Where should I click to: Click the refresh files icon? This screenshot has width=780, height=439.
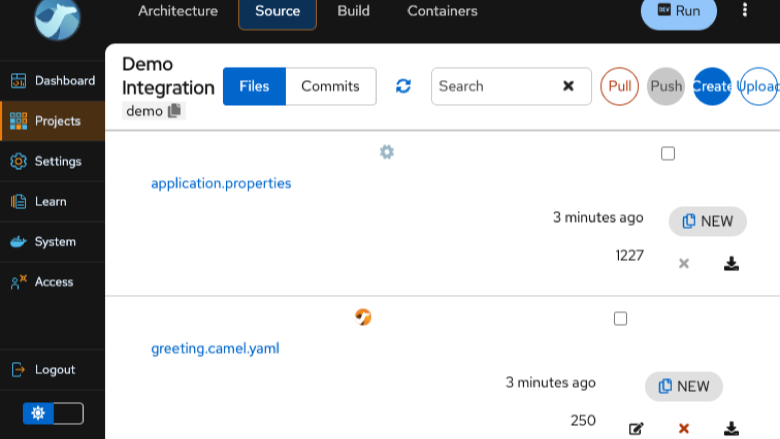coord(403,86)
